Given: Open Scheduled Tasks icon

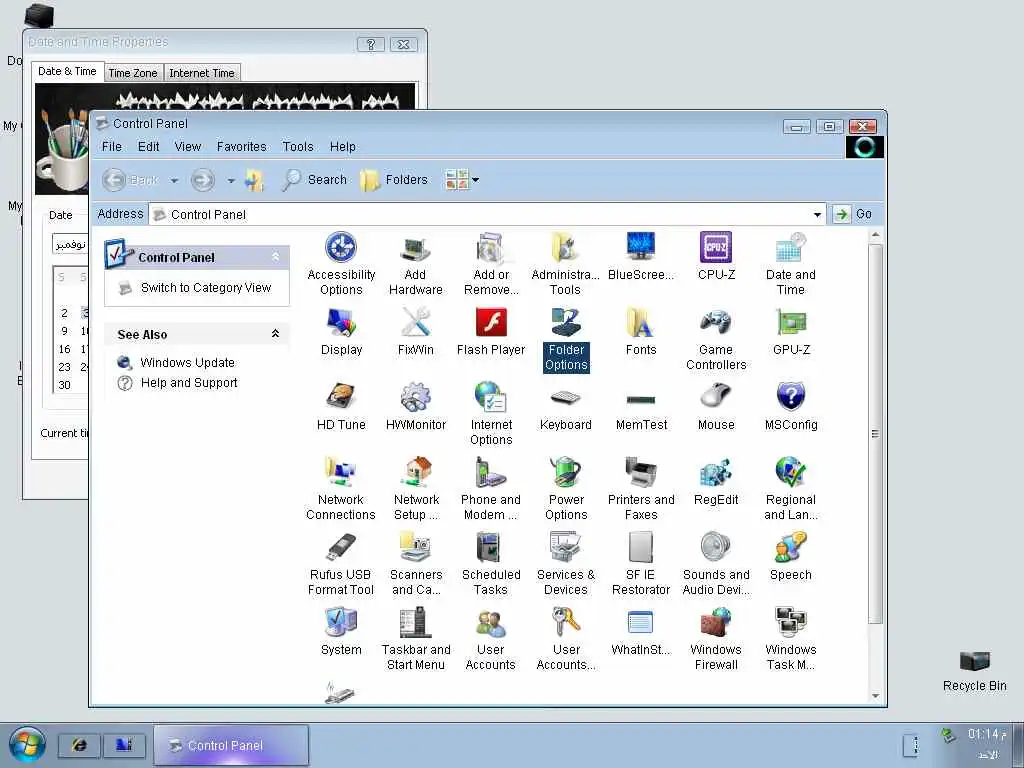Looking at the screenshot, I should pos(490,564).
